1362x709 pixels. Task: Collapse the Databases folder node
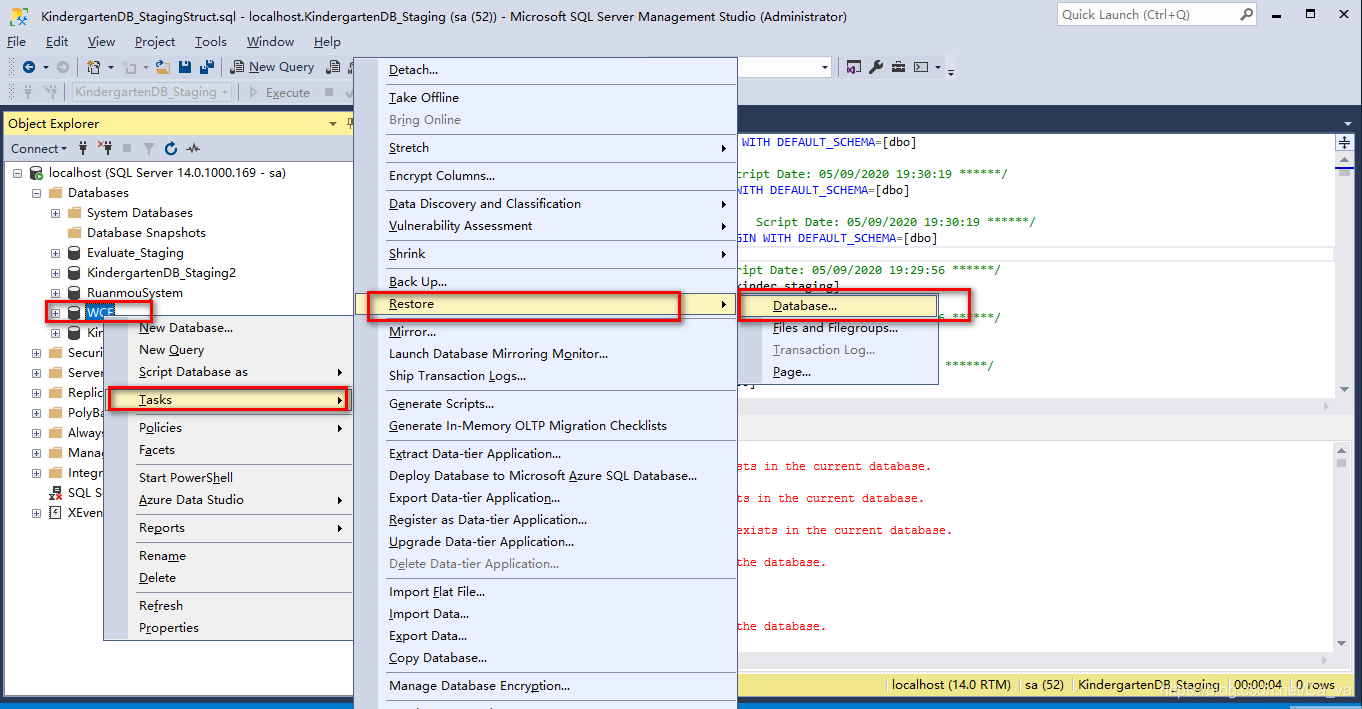(37, 192)
